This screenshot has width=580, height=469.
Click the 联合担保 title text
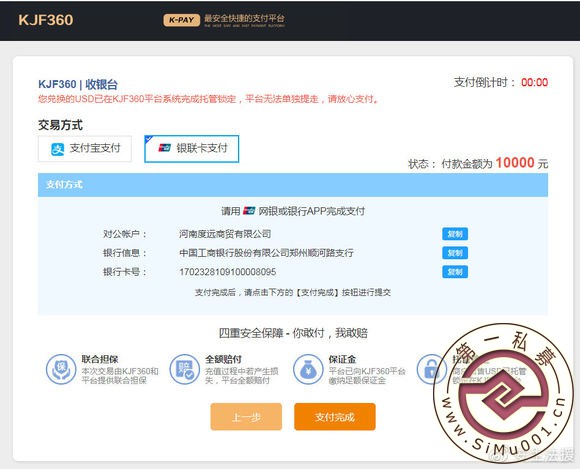click(x=100, y=359)
